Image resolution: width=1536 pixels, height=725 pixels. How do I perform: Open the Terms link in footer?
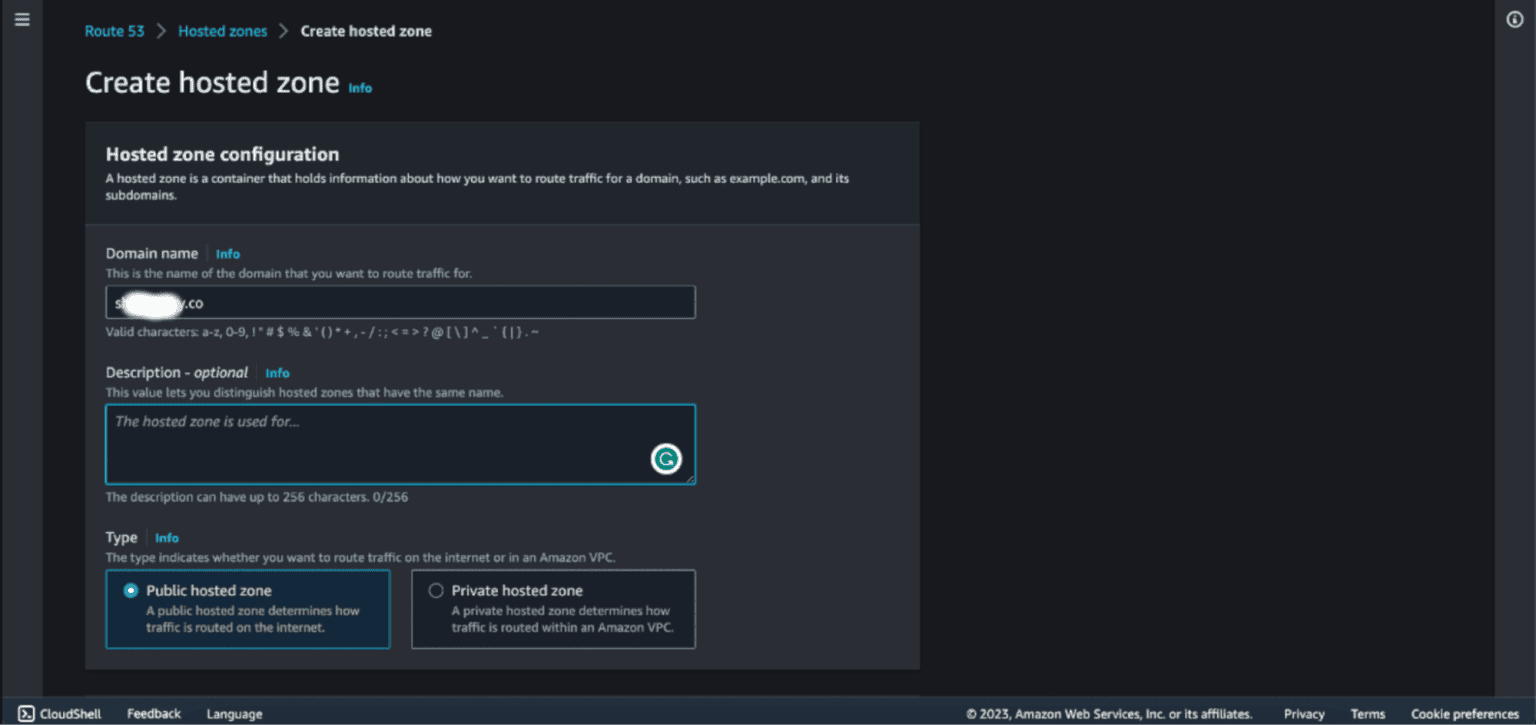[x=1367, y=713]
